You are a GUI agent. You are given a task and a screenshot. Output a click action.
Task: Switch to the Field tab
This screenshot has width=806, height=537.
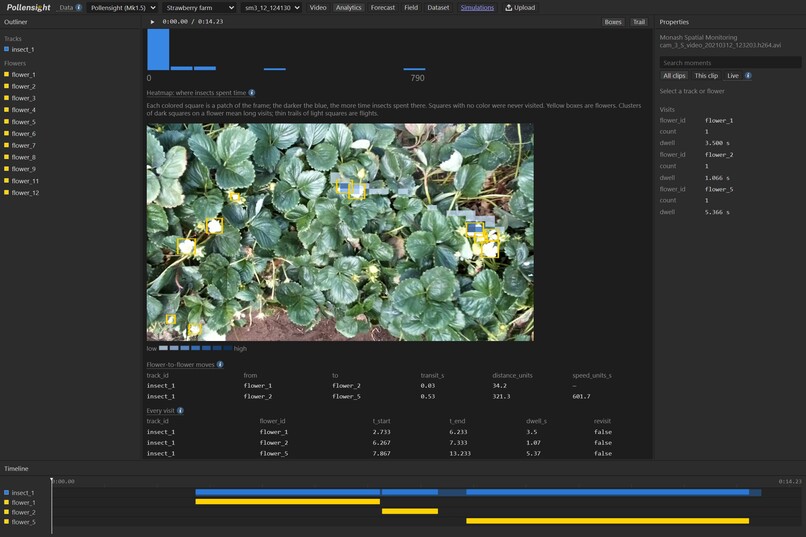411,8
